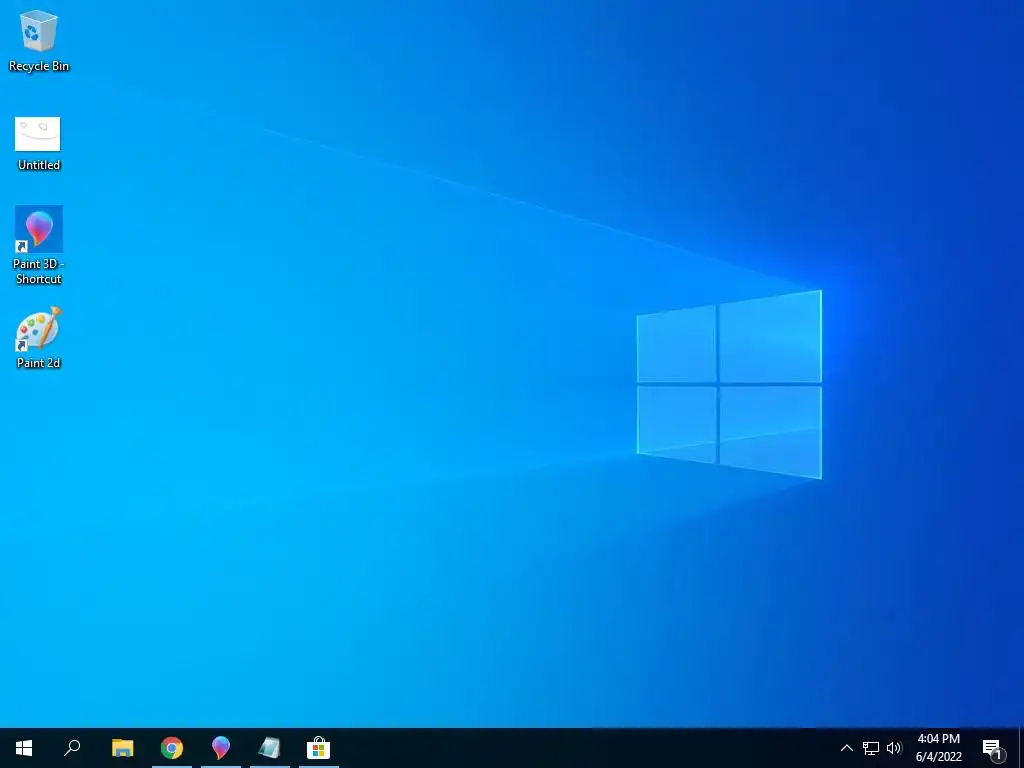Open the notepad-style app on the taskbar

tap(269, 748)
